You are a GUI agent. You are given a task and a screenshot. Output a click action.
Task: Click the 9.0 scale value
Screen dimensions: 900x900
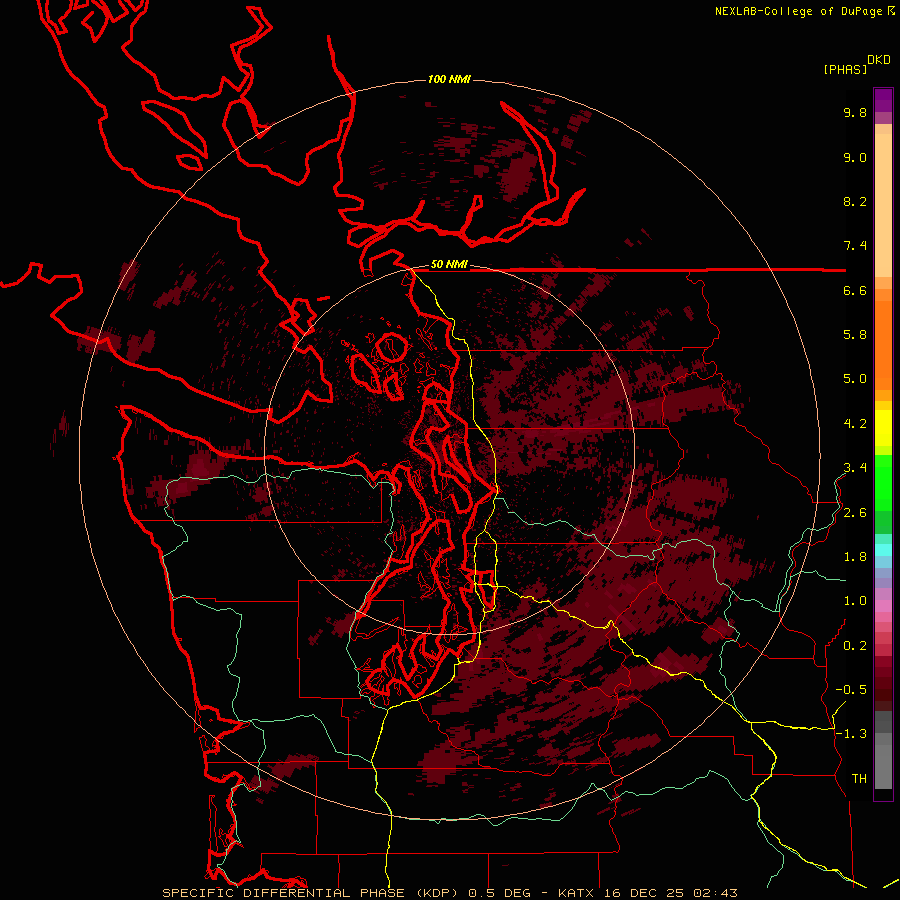click(x=855, y=157)
